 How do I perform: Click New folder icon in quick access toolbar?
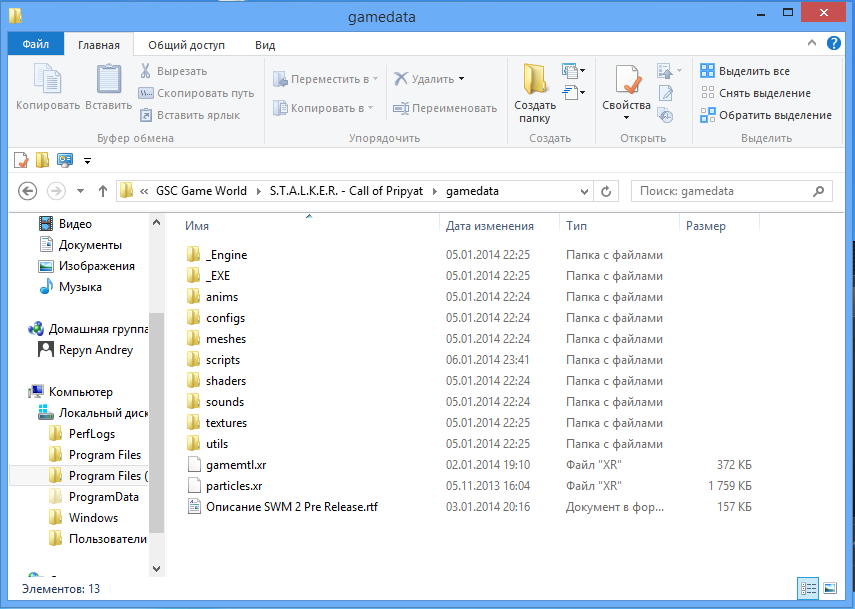point(43,160)
